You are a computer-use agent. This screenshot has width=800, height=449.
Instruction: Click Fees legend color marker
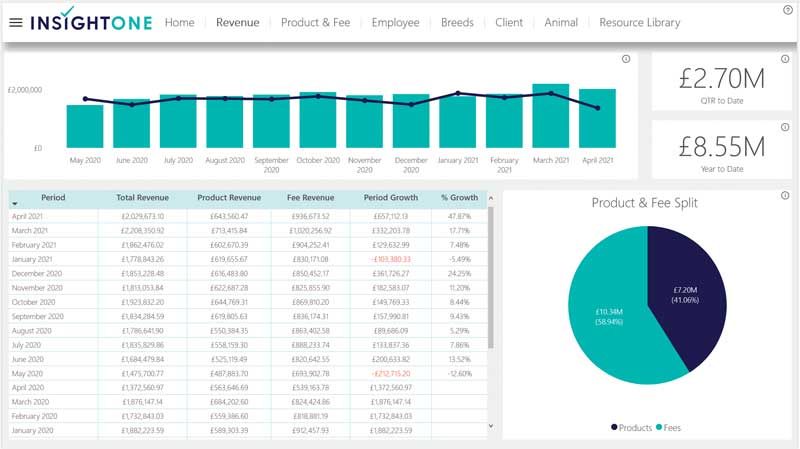[659, 427]
